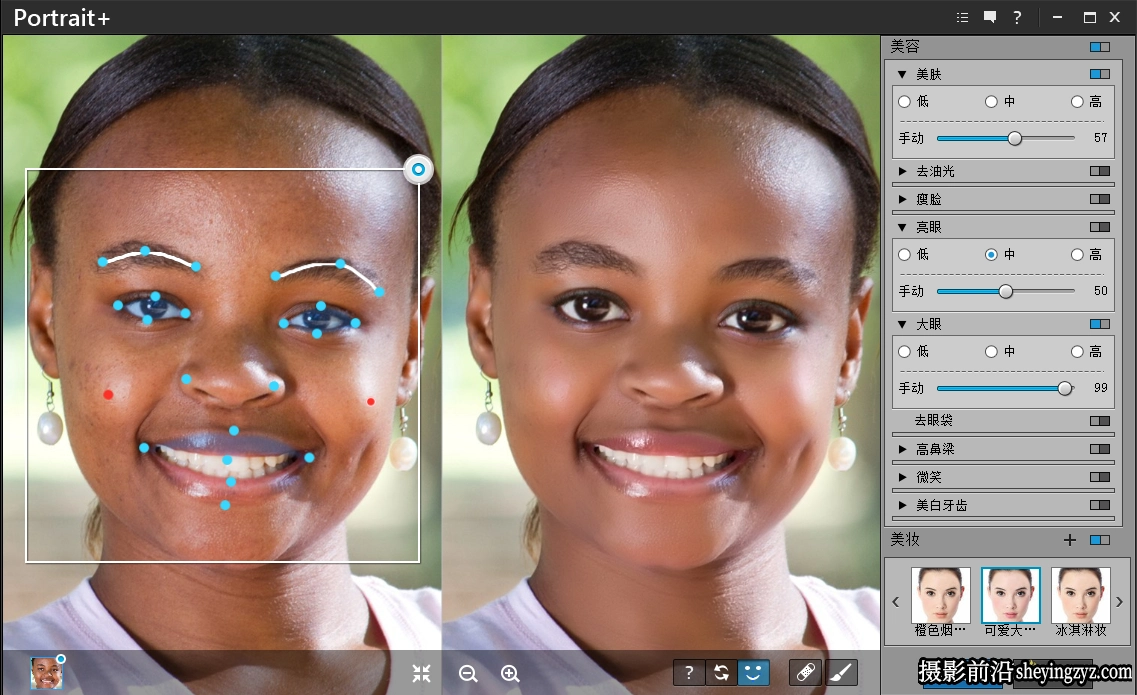Select the brush tool in bottom toolbar
The height and width of the screenshot is (695, 1137).
[x=840, y=673]
